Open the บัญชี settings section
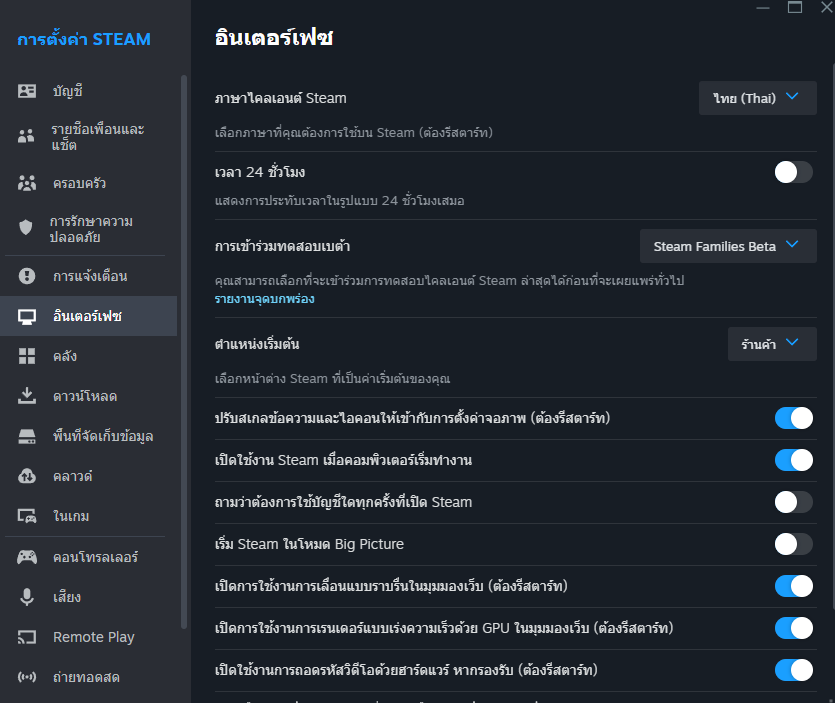 coord(88,91)
